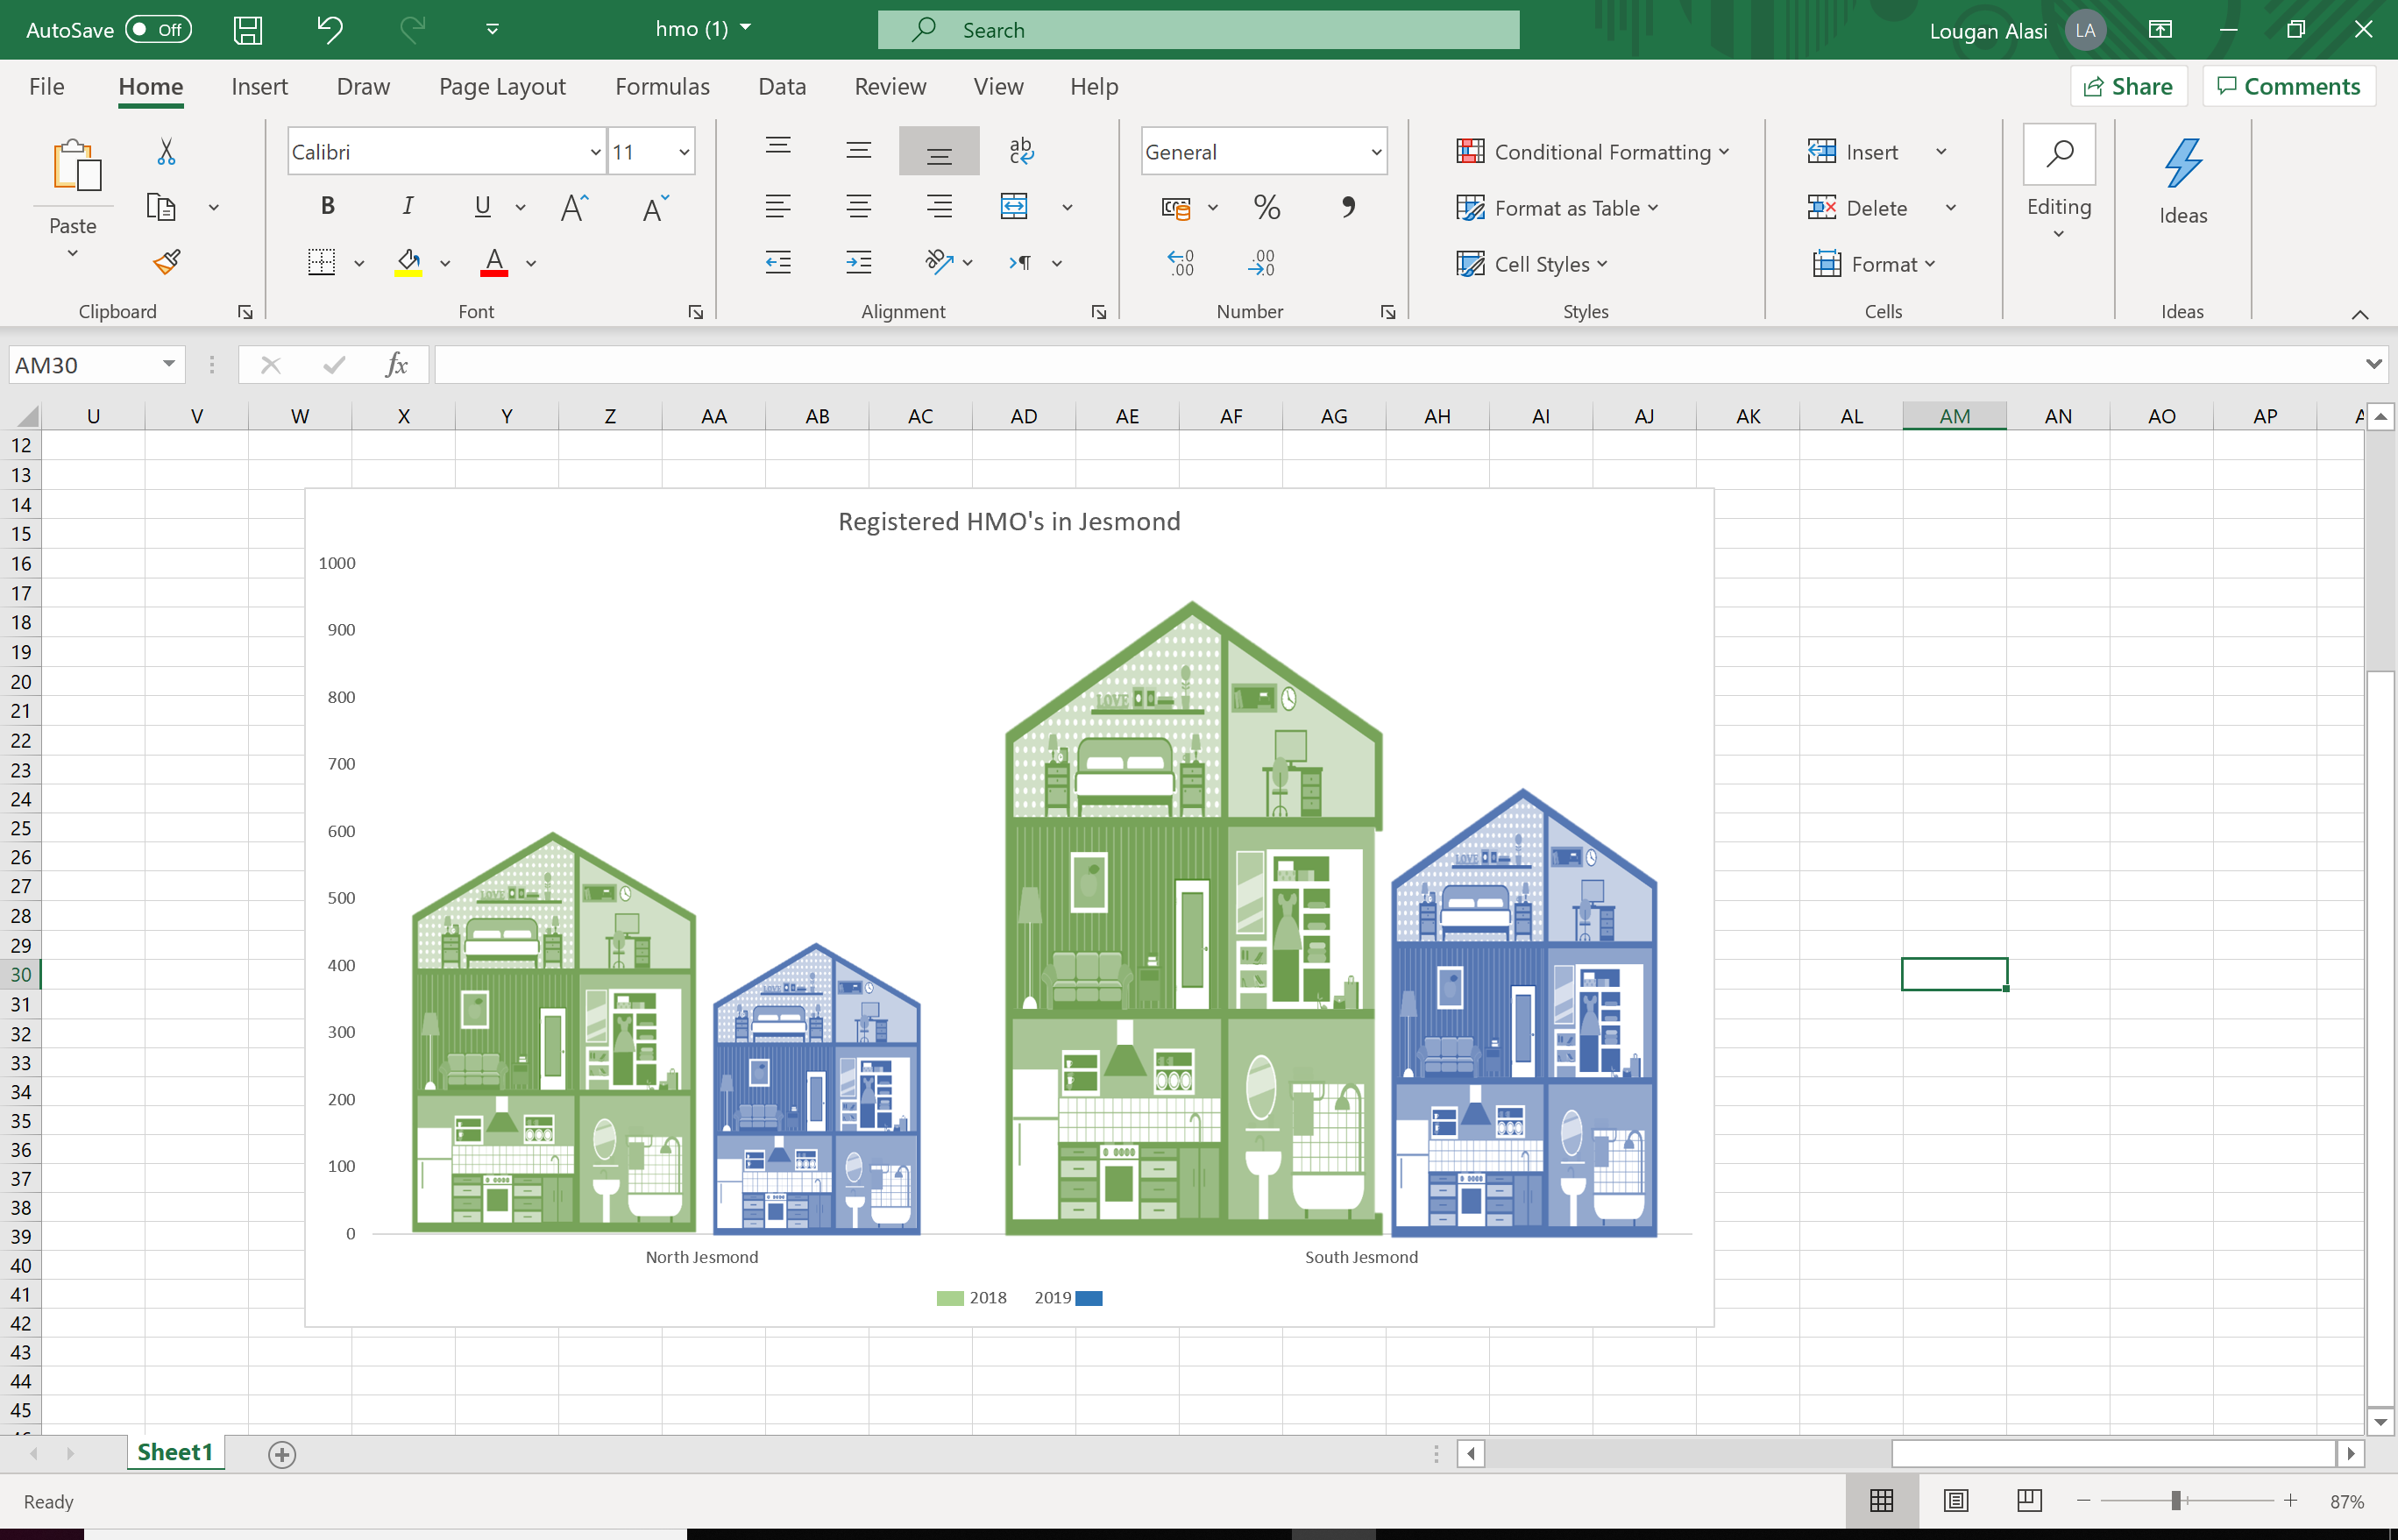
Task: Click the Cut scissors icon
Action: coord(166,152)
